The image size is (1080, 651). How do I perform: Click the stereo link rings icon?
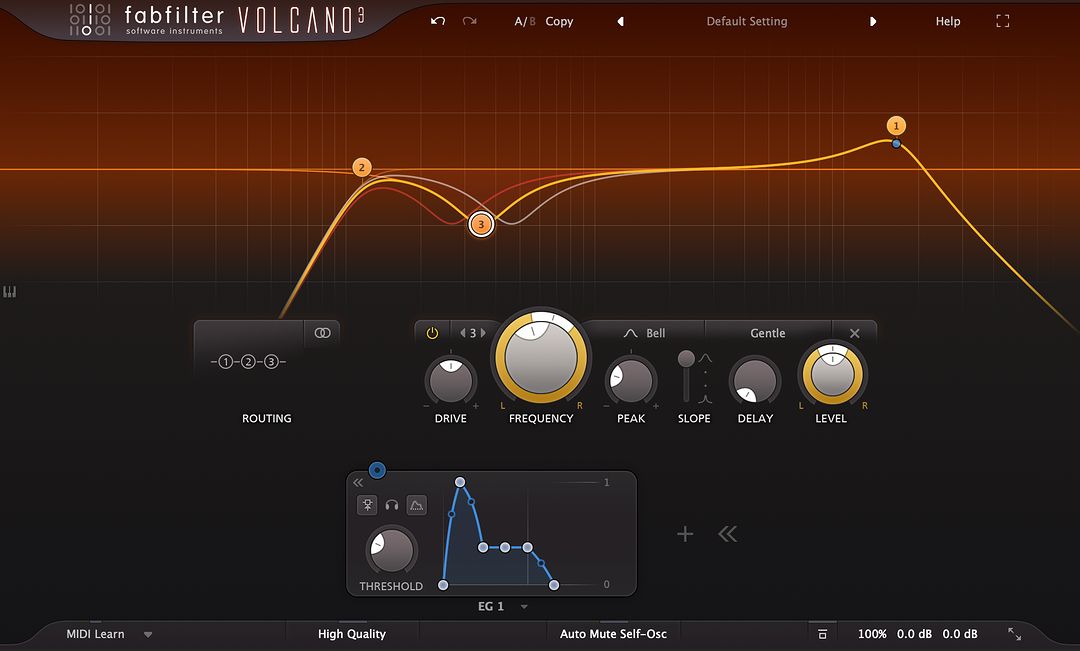(322, 333)
